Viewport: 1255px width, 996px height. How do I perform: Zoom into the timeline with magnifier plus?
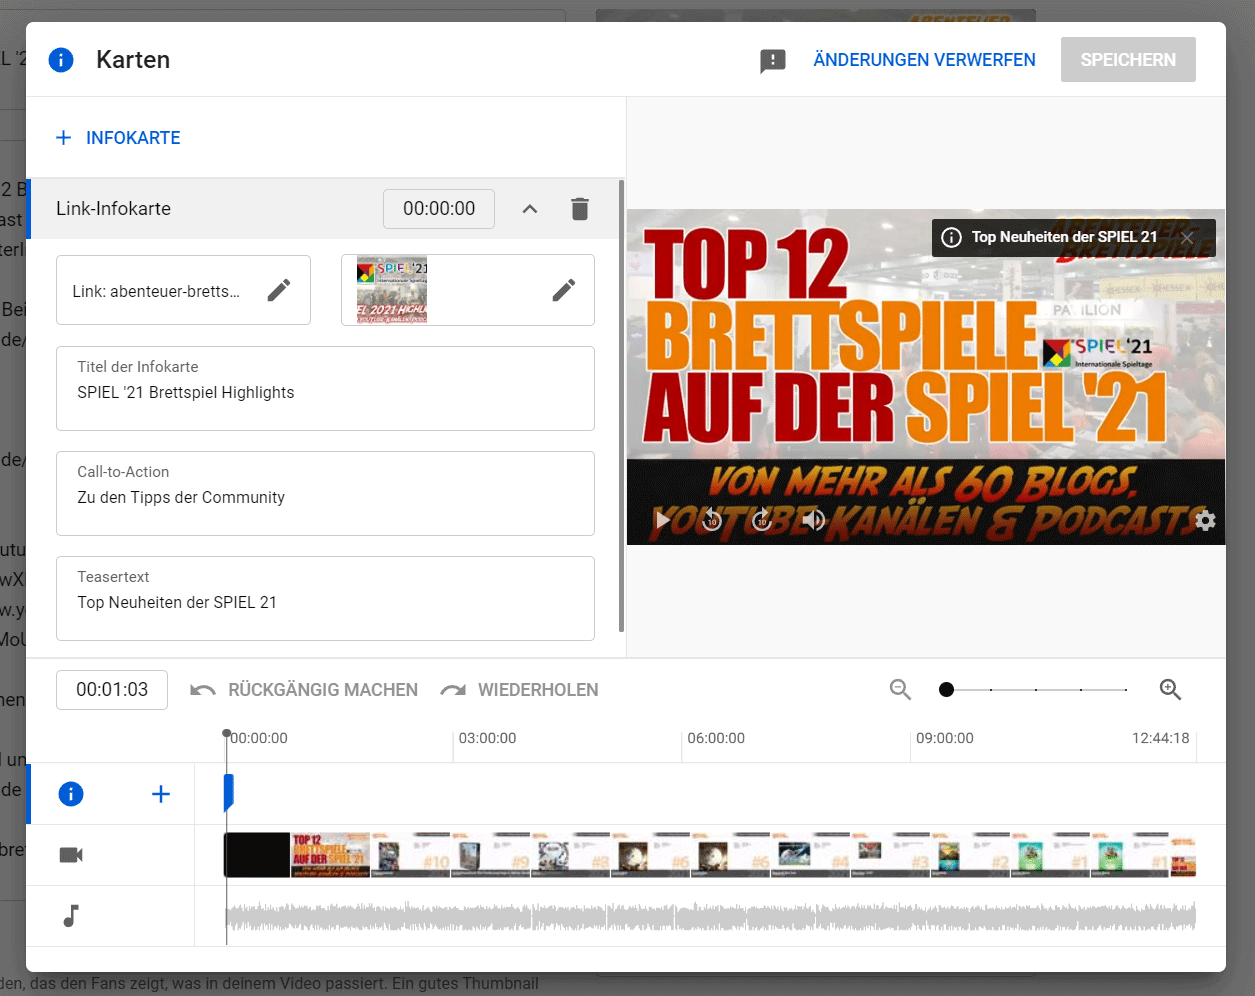tap(1170, 689)
